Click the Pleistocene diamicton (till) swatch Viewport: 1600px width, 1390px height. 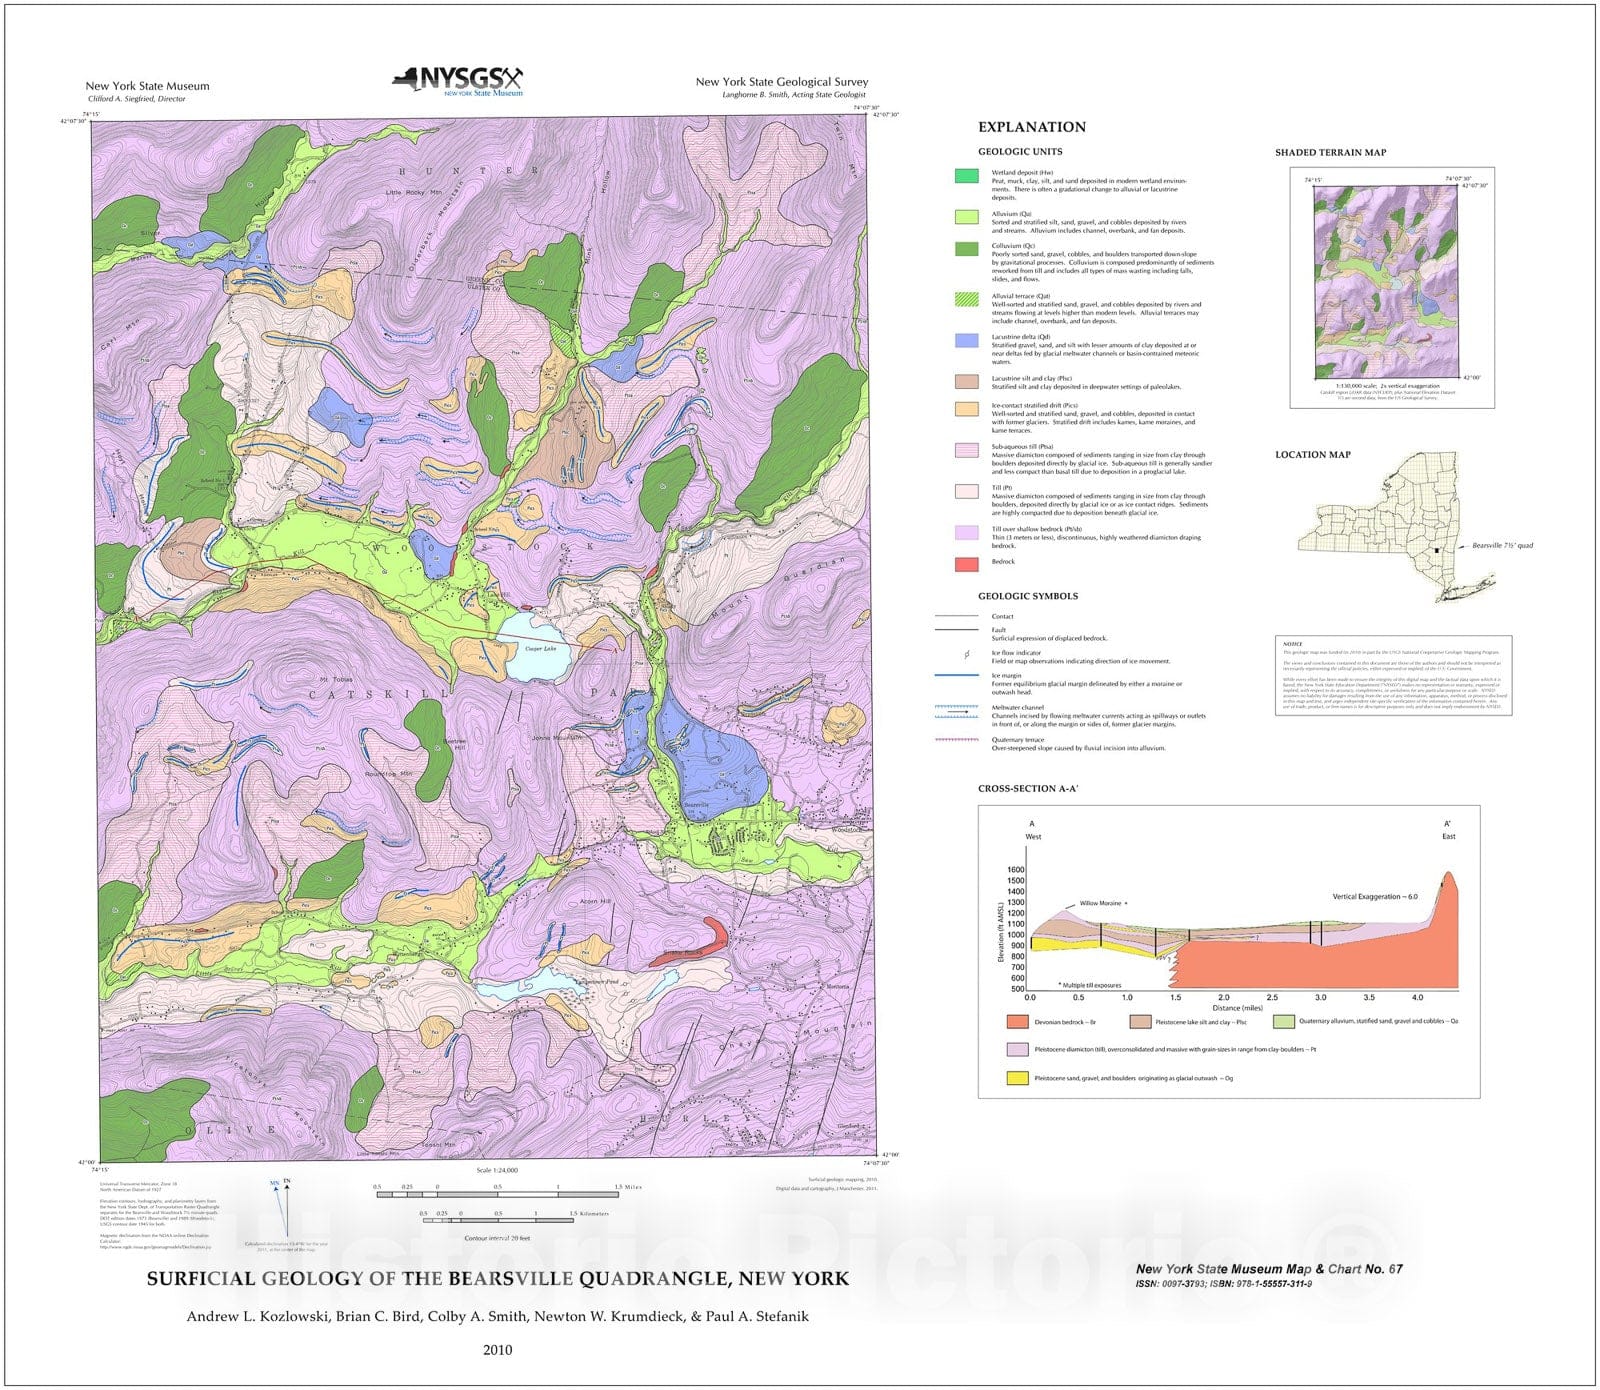pos(1017,1050)
